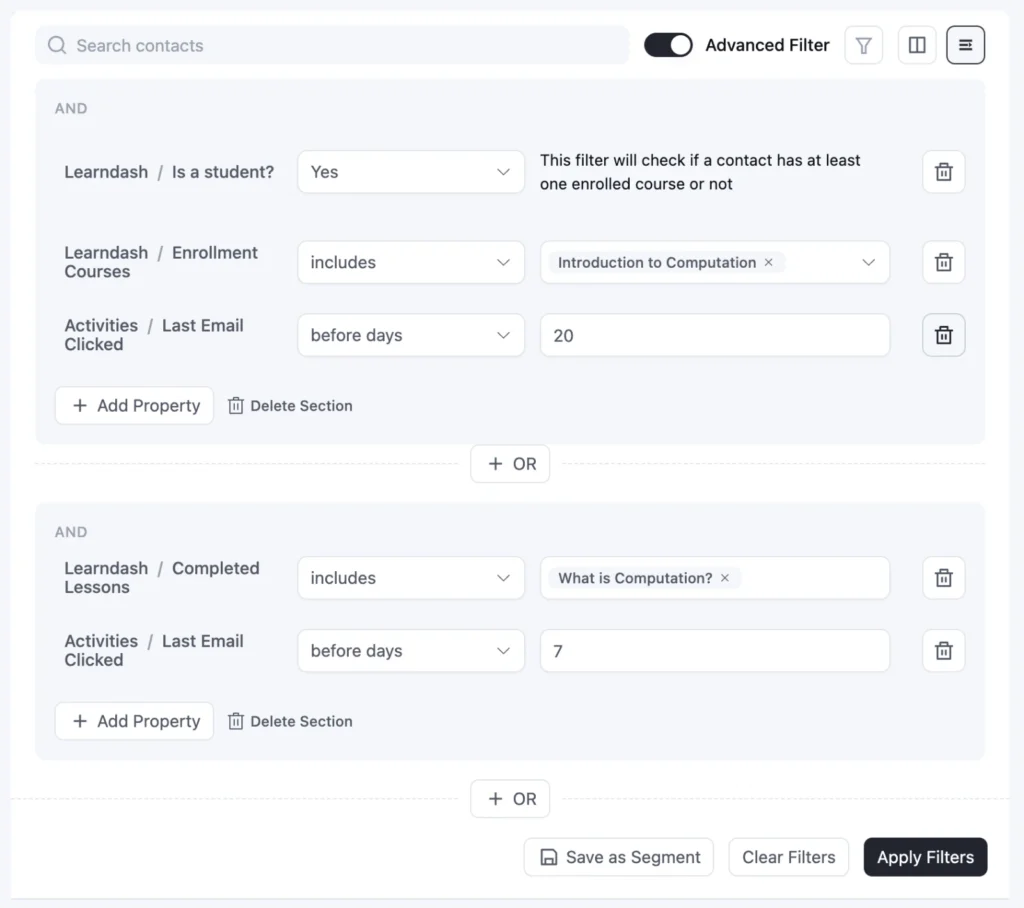Save the filters as a Segment
1024x908 pixels.
pyautogui.click(x=618, y=857)
